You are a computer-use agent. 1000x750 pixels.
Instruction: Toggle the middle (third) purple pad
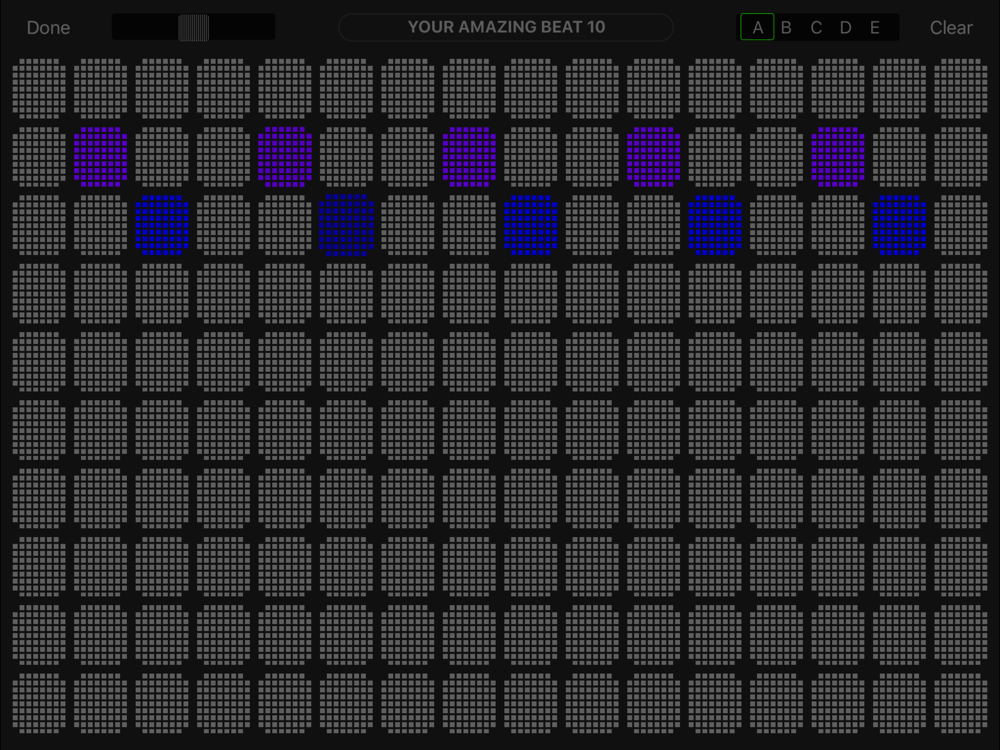(469, 157)
